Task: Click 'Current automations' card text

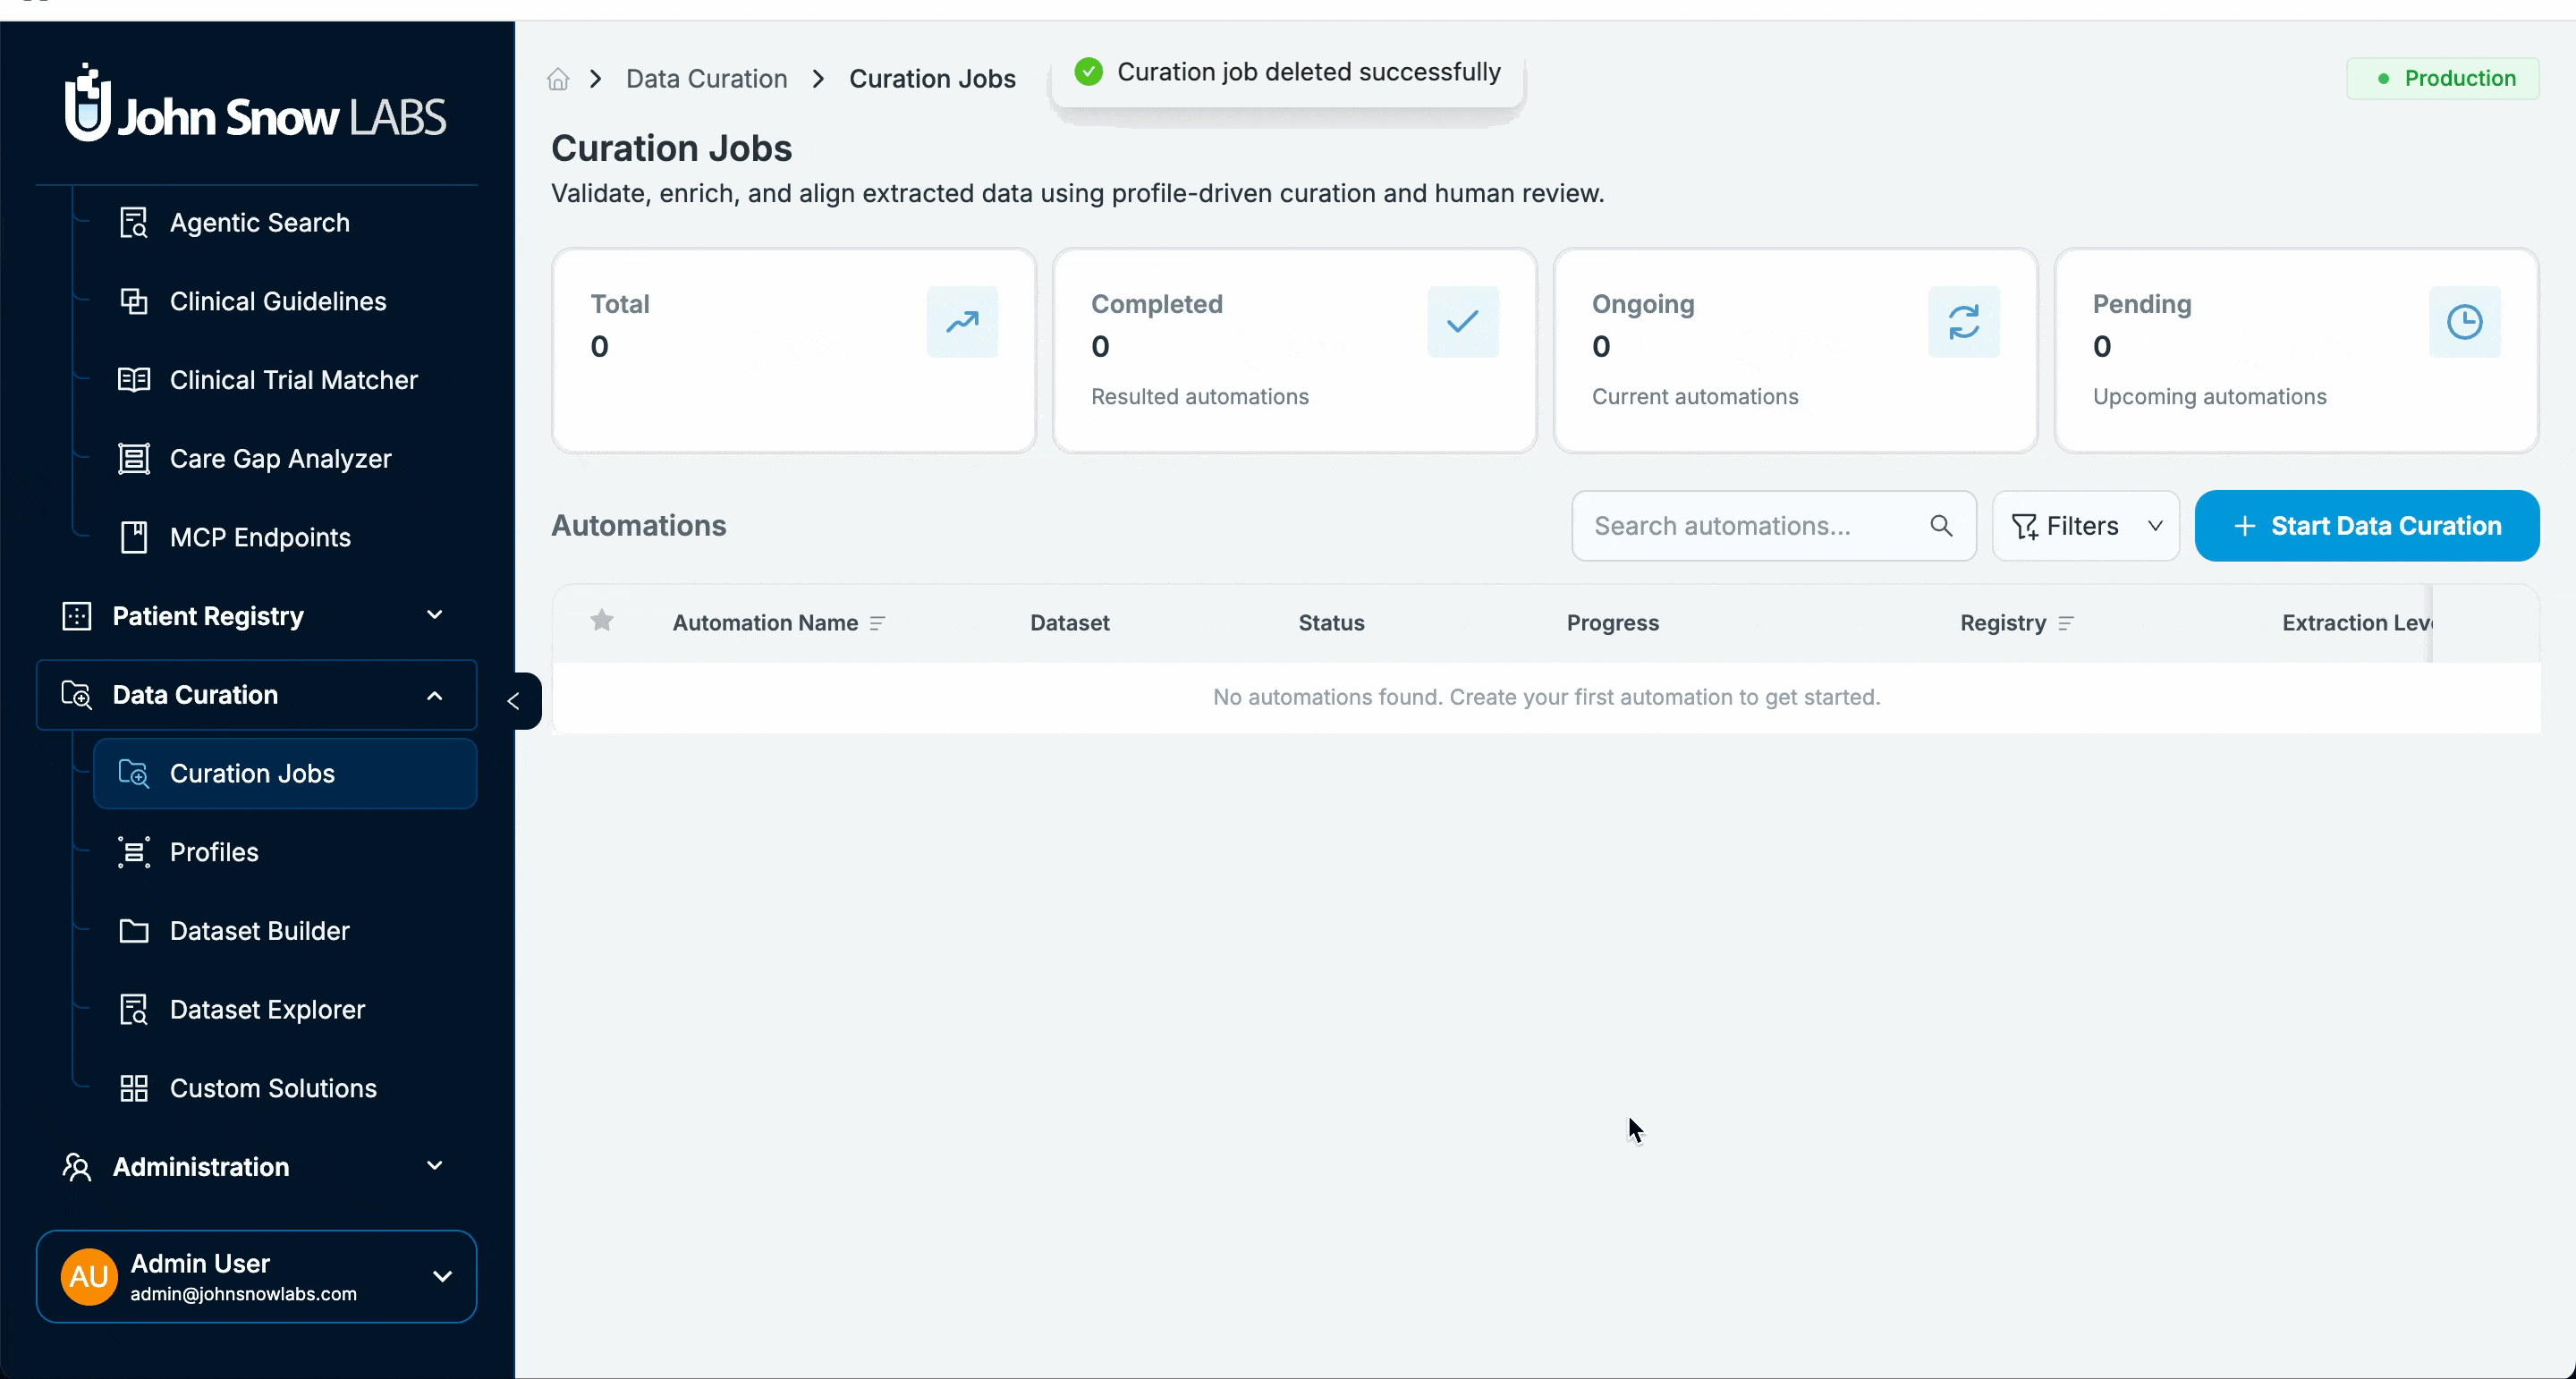Action: (x=1695, y=397)
